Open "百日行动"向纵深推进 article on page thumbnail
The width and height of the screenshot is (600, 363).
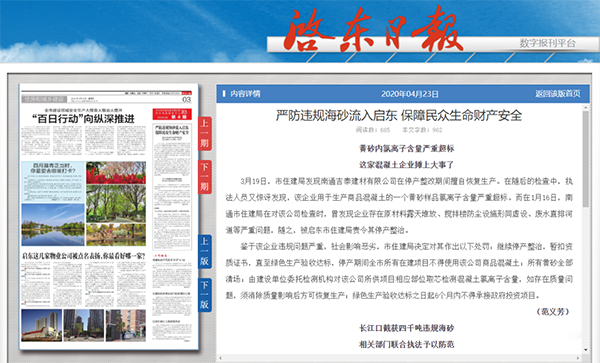click(x=83, y=119)
